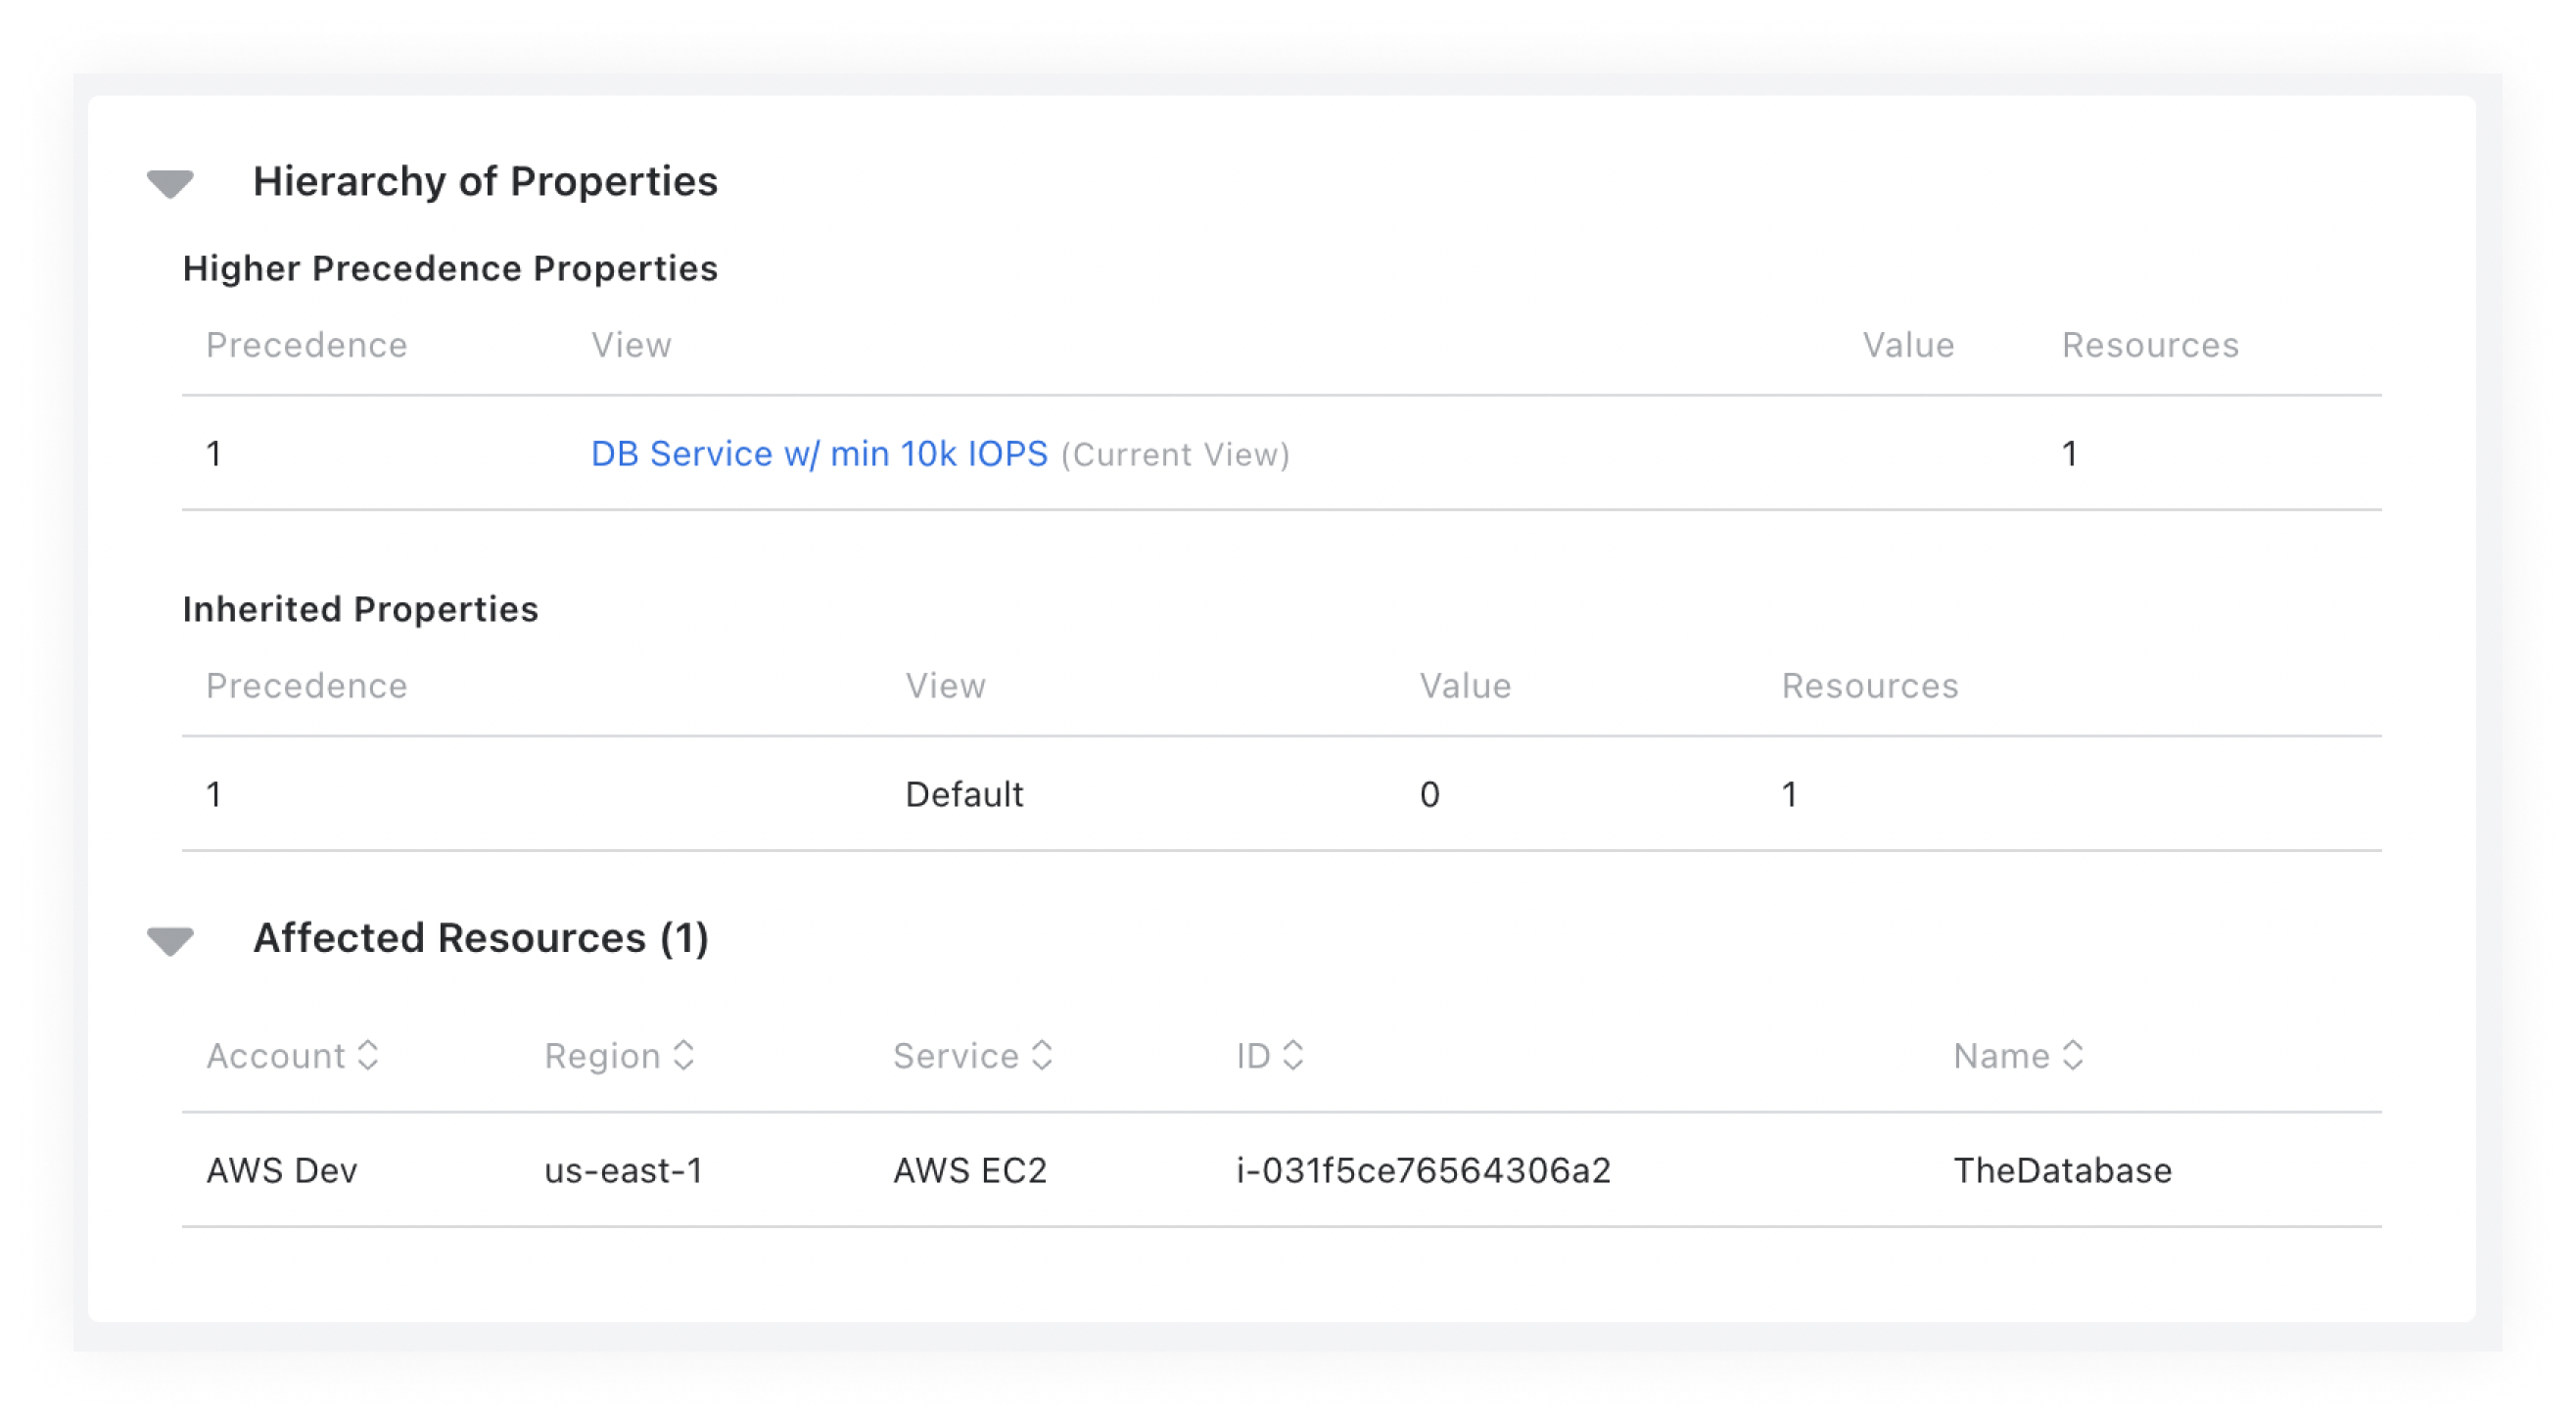Collapse the Affected Resources section
The image size is (2576, 1425).
[170, 941]
